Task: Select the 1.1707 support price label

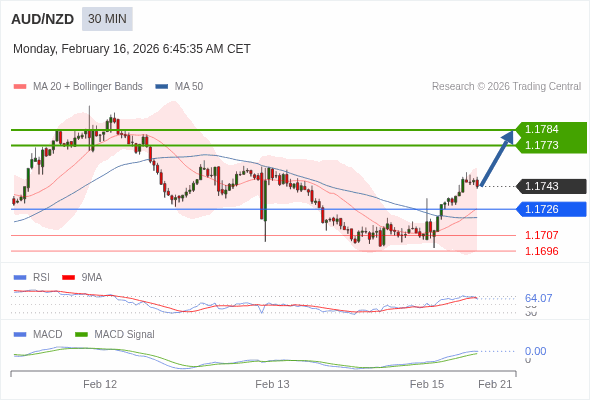Action: (541, 235)
